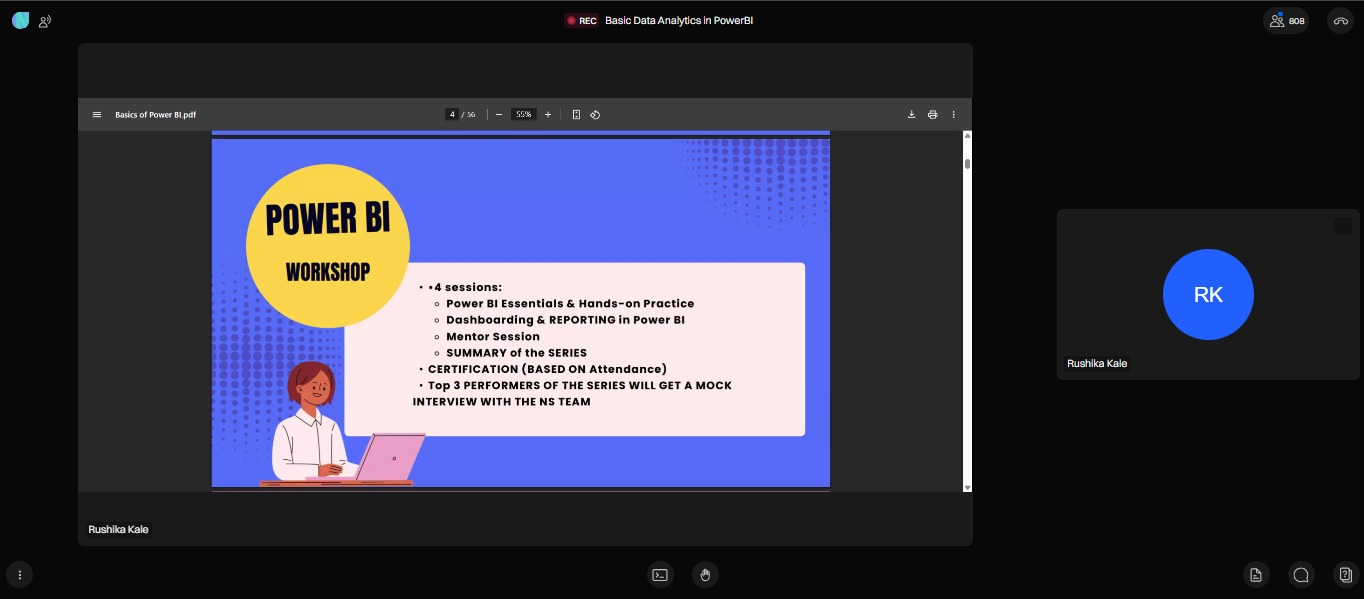Click 'Dashboarding & REPORTING in Power BI' line
Image resolution: width=1364 pixels, height=599 pixels.
tap(565, 320)
